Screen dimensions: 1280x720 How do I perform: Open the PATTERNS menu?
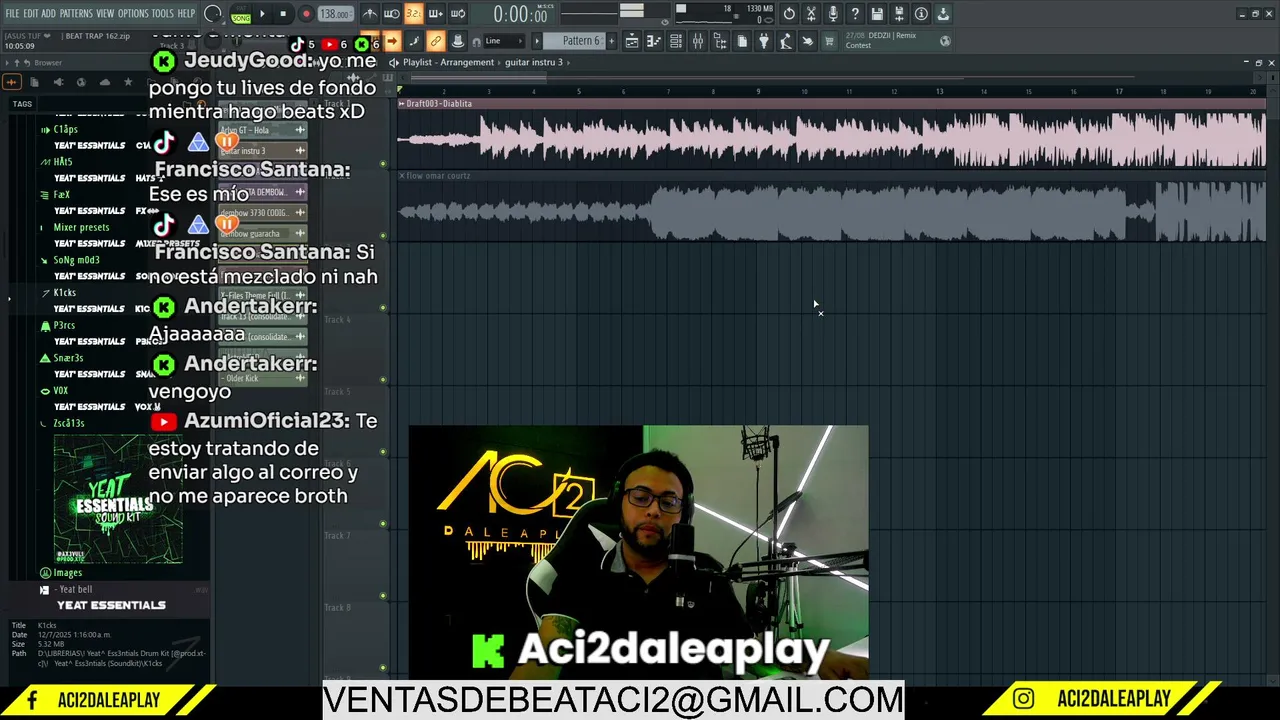tap(76, 14)
